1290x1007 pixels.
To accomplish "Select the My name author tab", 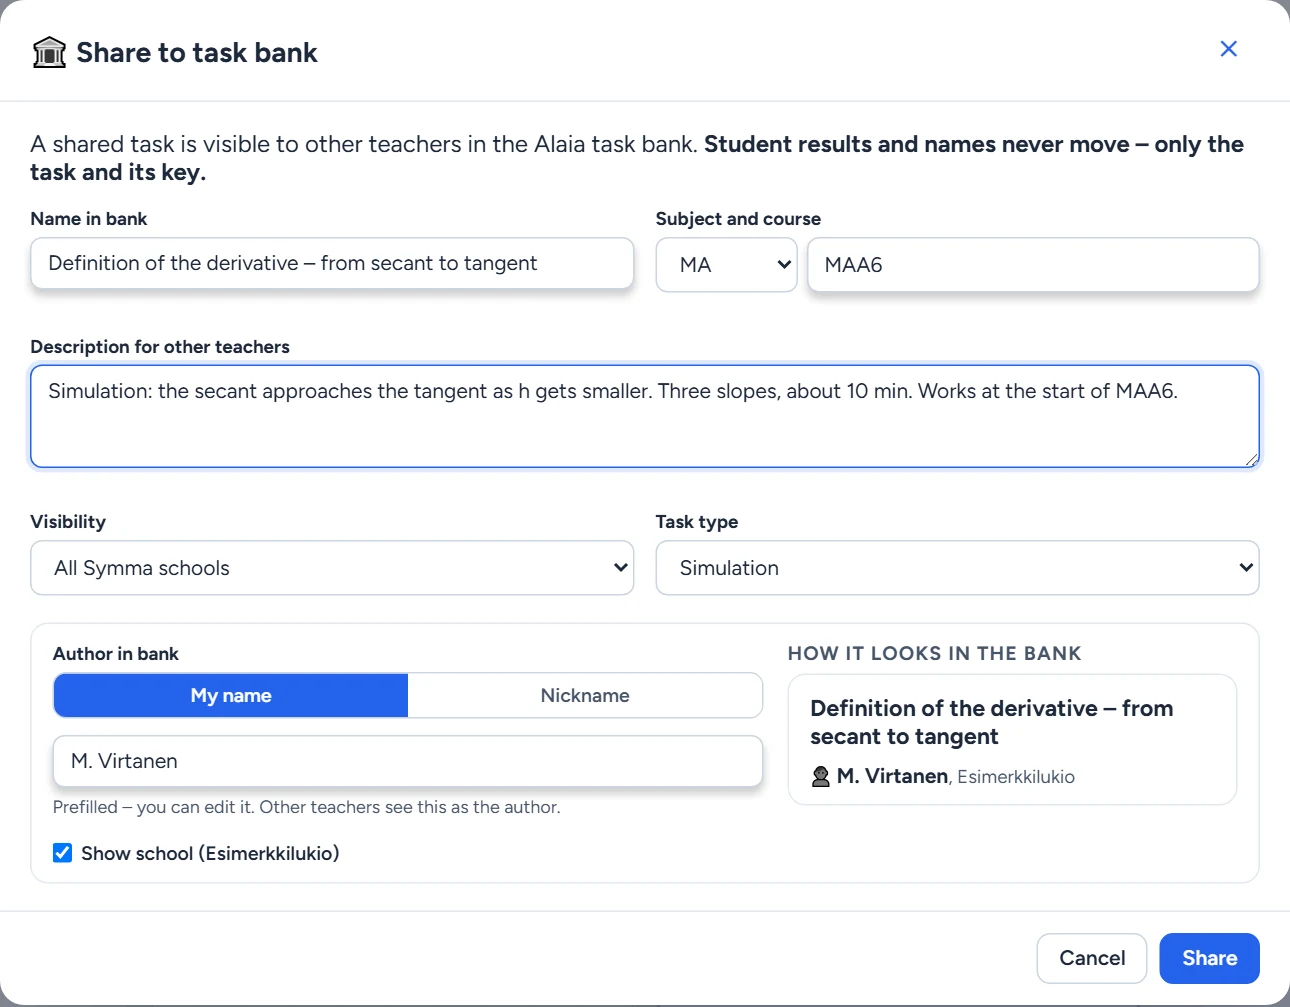I will [x=231, y=695].
